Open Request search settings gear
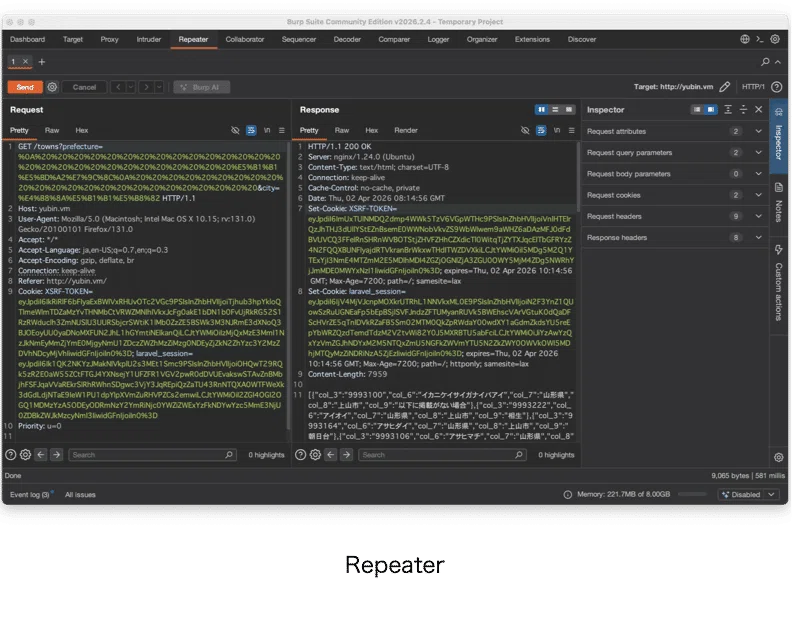This screenshot has width=792, height=626. pos(25,455)
